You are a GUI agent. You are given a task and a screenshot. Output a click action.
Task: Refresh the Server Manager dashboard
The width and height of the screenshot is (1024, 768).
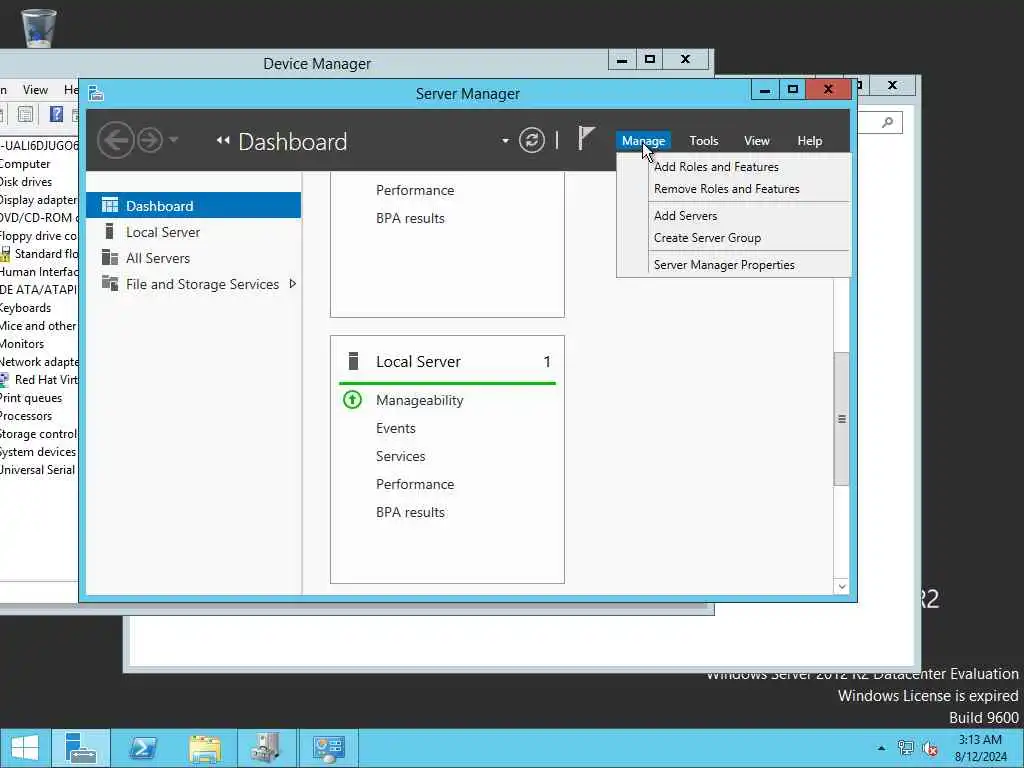(x=532, y=140)
